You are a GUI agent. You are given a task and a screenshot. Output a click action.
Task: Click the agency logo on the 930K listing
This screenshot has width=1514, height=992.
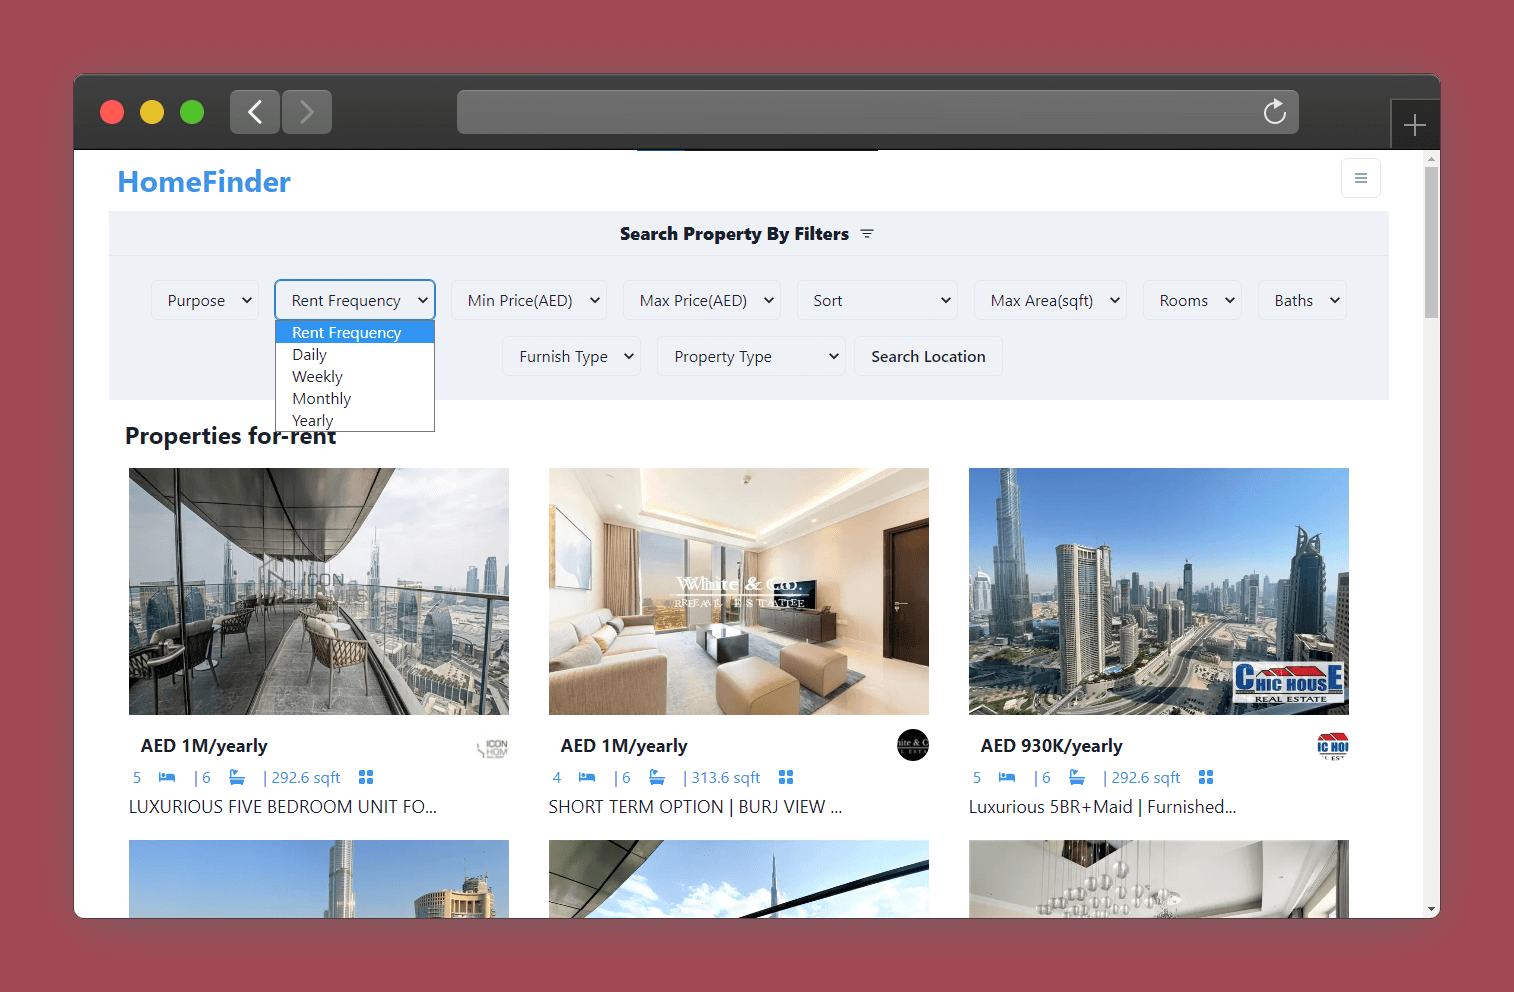tap(1332, 746)
